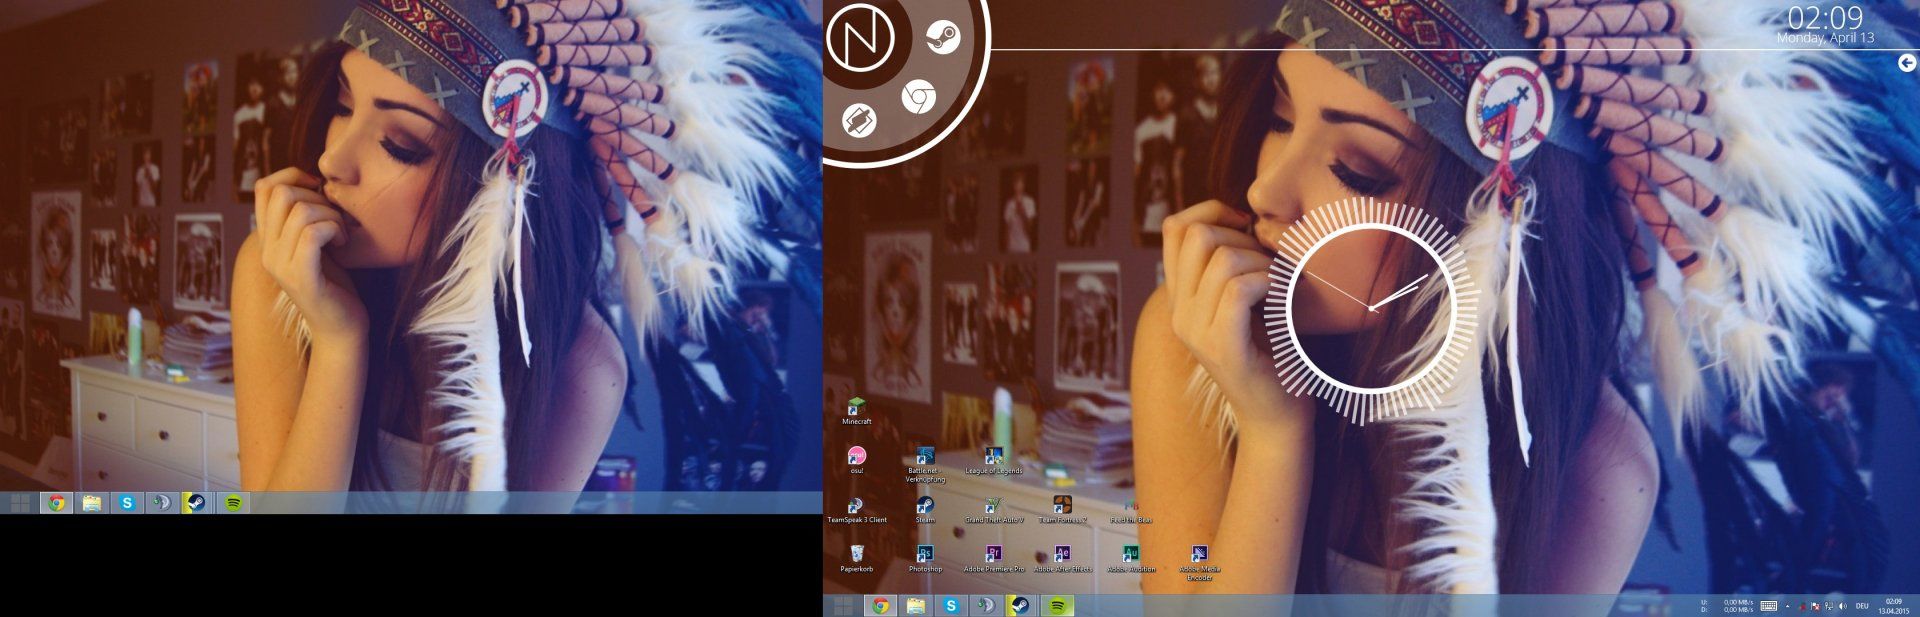Click the touch keyboard icon in the taskbar

tap(1768, 606)
